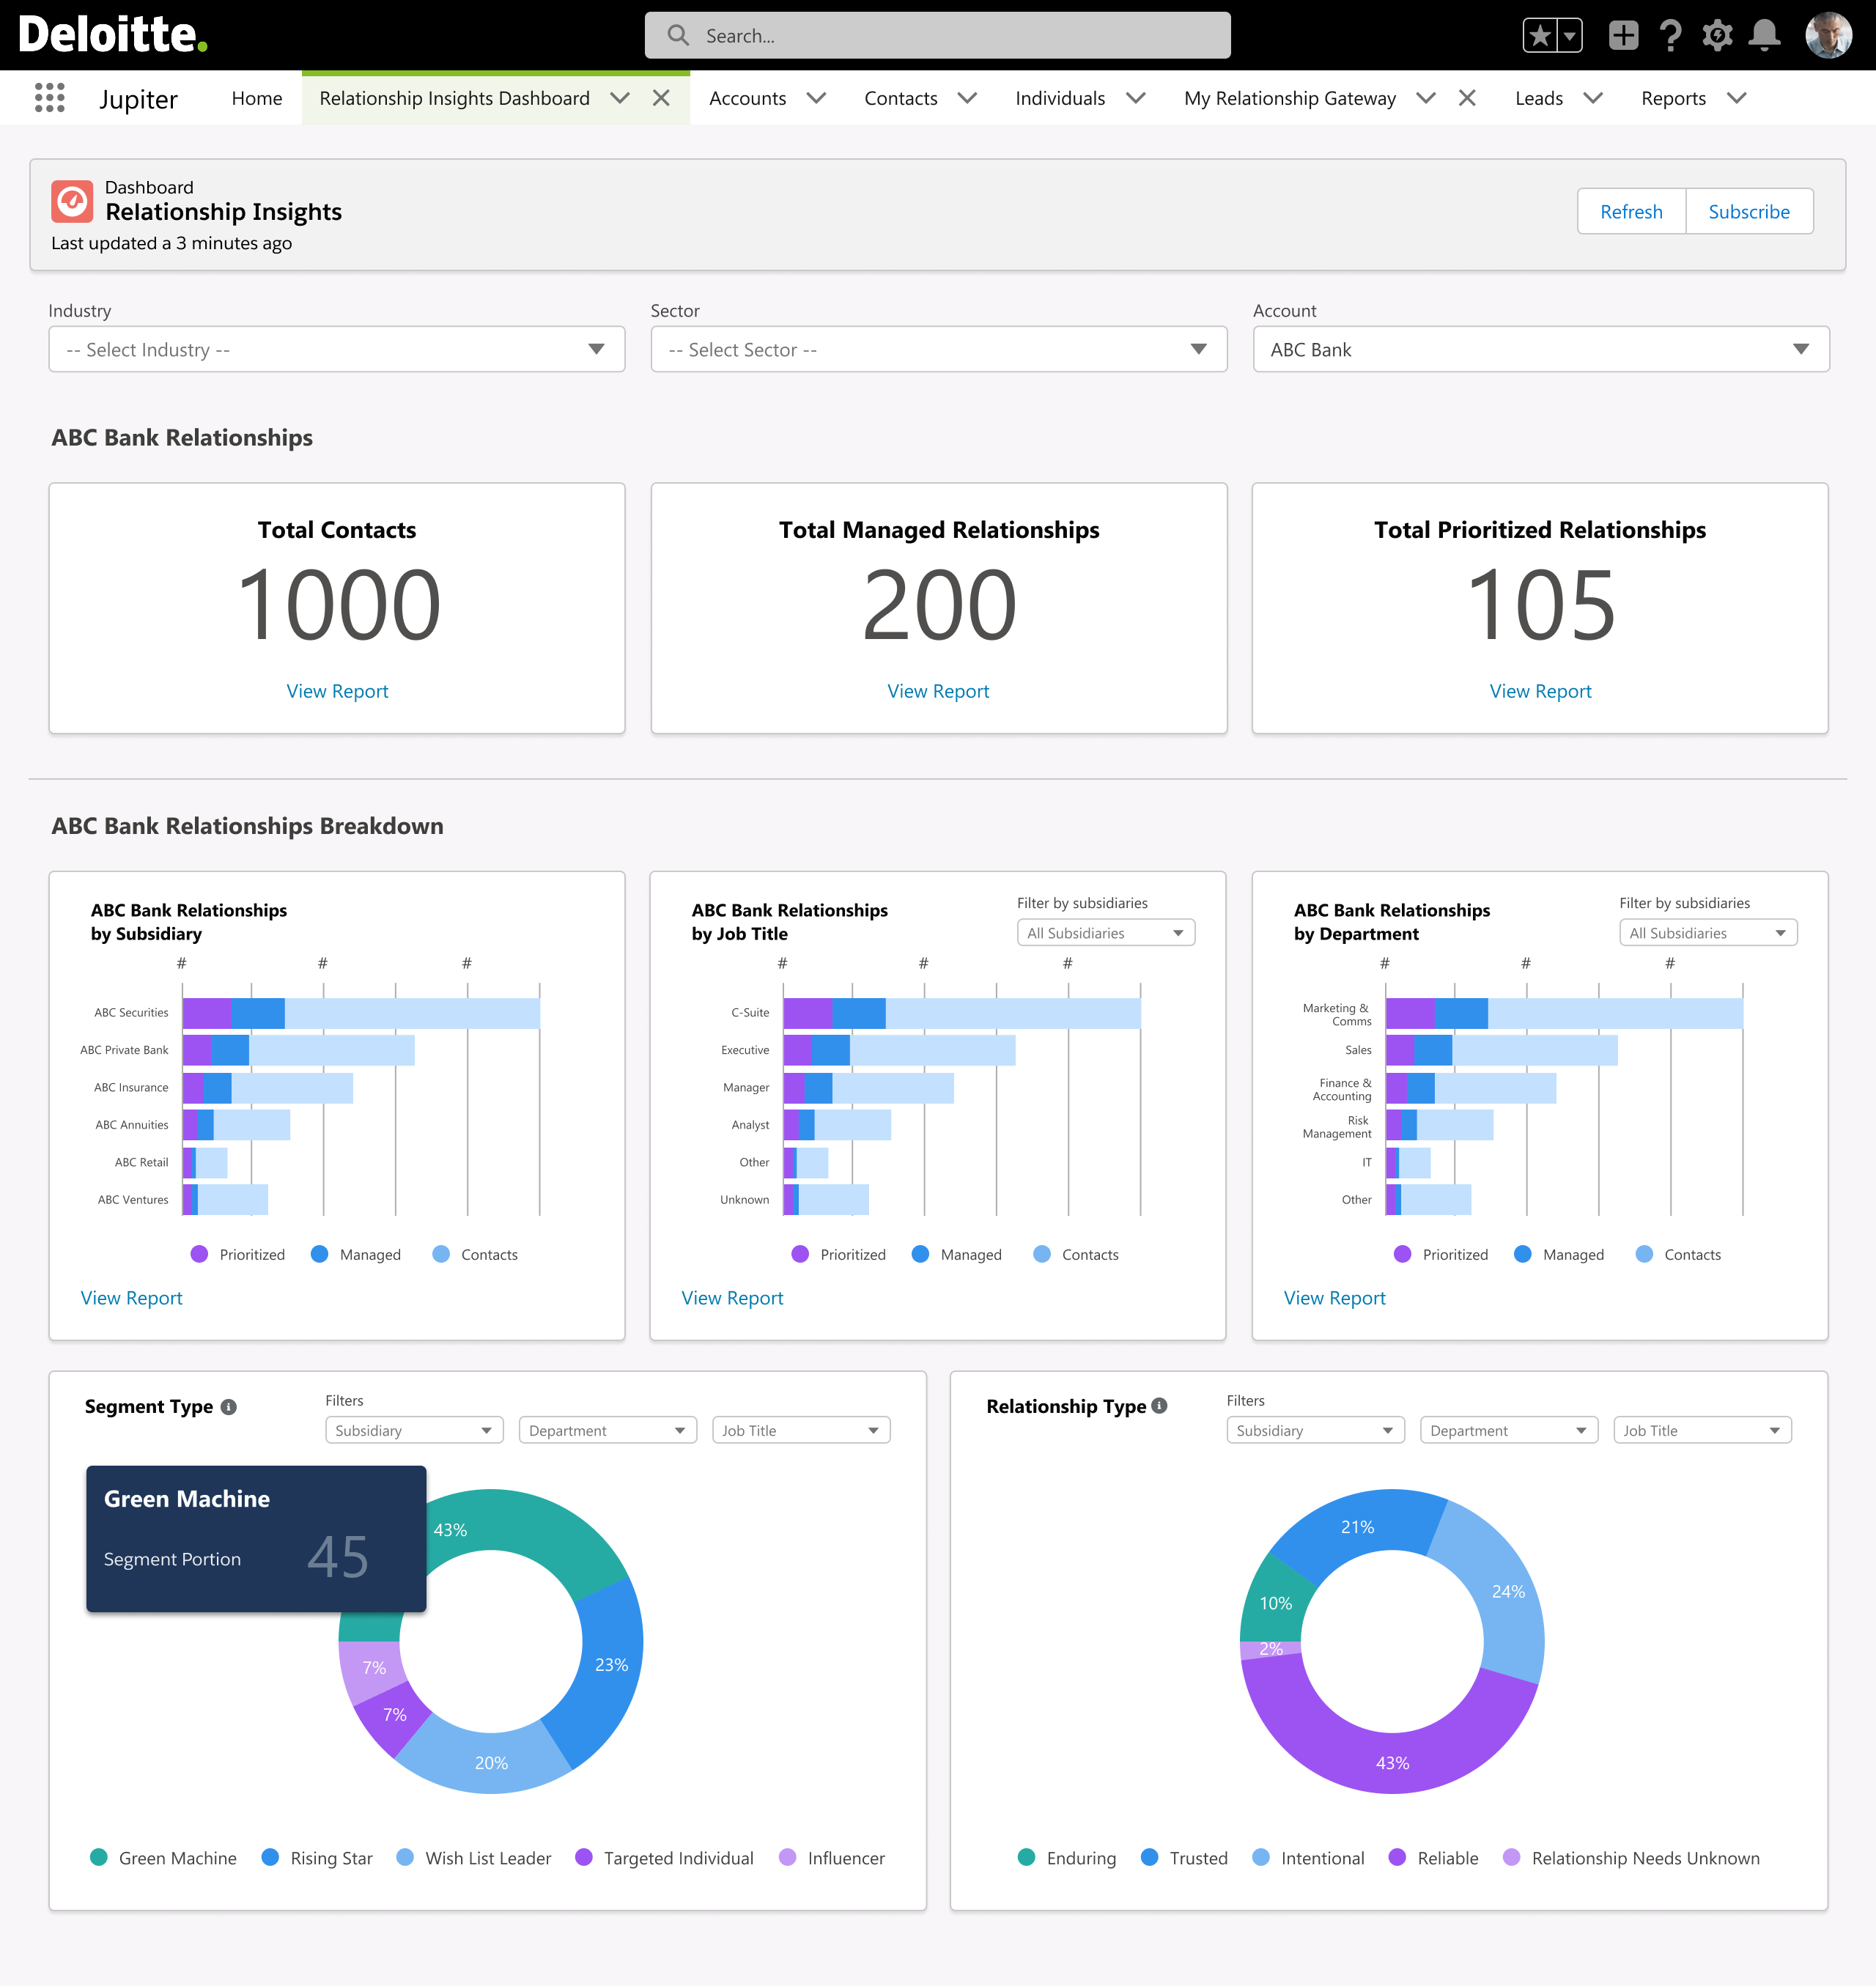Open the Select Industry dropdown
Screen dimensions: 1876x1986
point(337,349)
